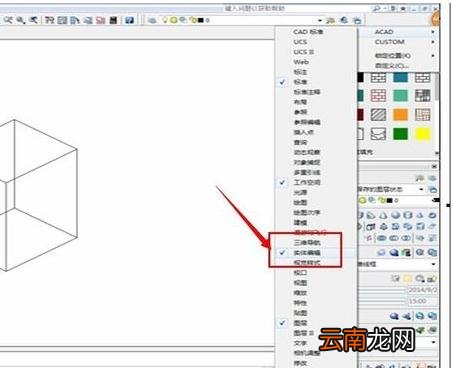Select the Cone solid tool in dashboard

click(x=383, y=216)
